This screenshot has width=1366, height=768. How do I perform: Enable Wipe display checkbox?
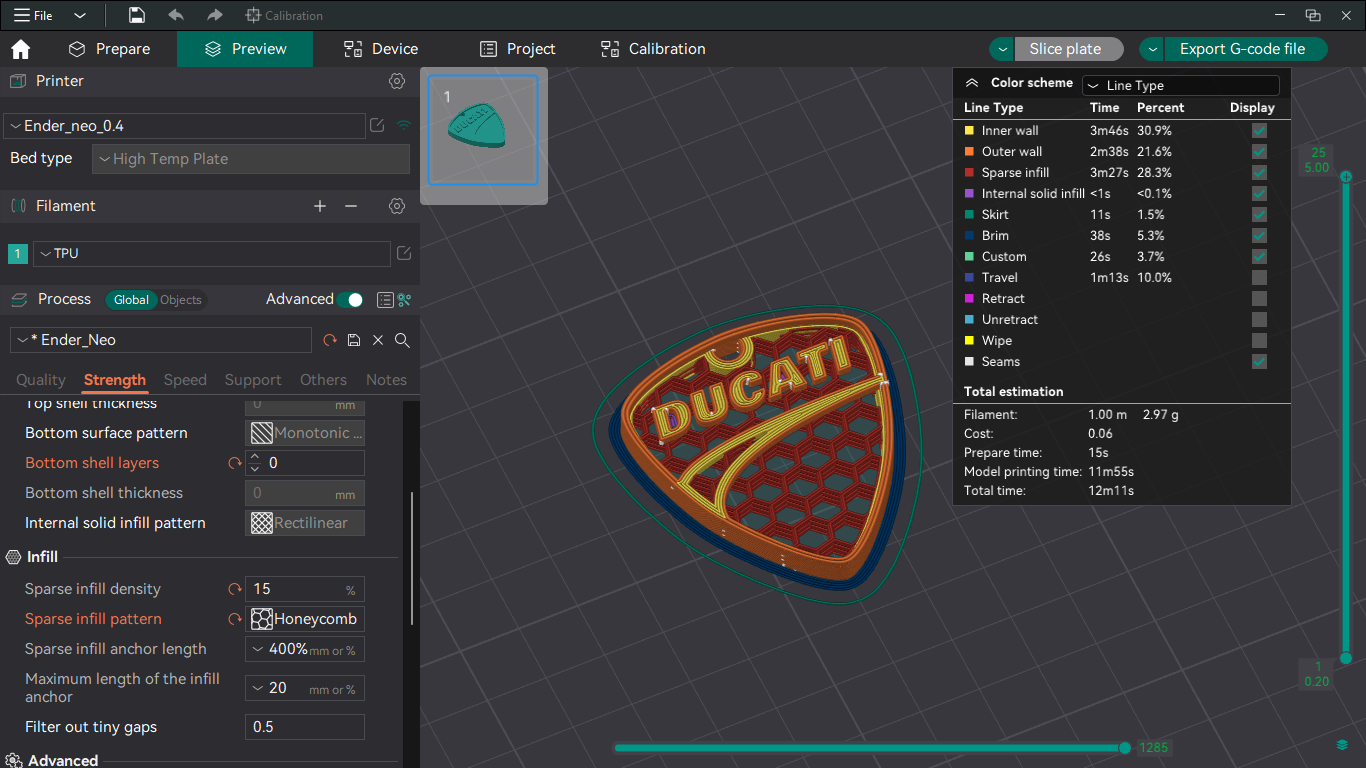(x=1259, y=341)
